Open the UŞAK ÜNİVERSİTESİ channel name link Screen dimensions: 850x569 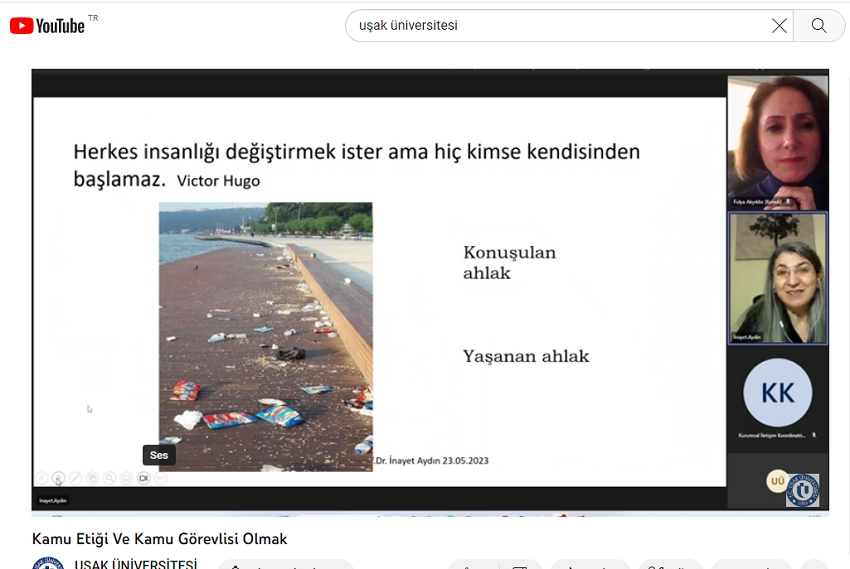click(135, 564)
